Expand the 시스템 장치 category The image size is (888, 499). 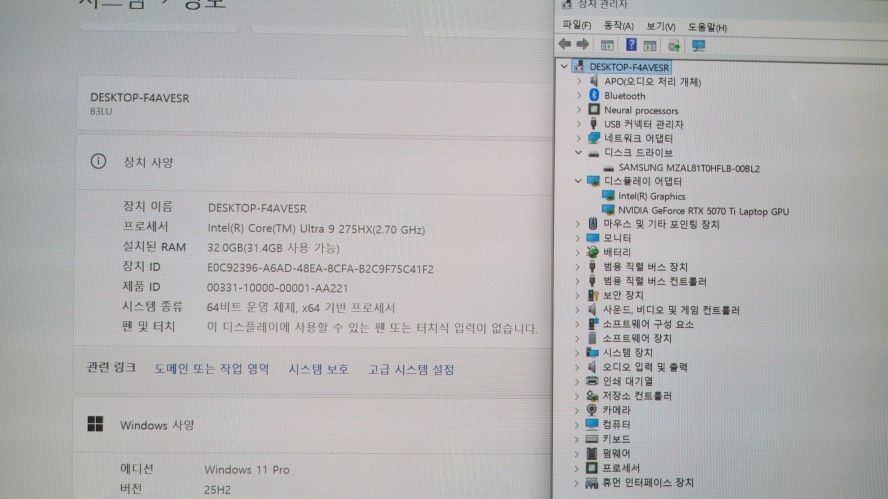[x=577, y=352]
